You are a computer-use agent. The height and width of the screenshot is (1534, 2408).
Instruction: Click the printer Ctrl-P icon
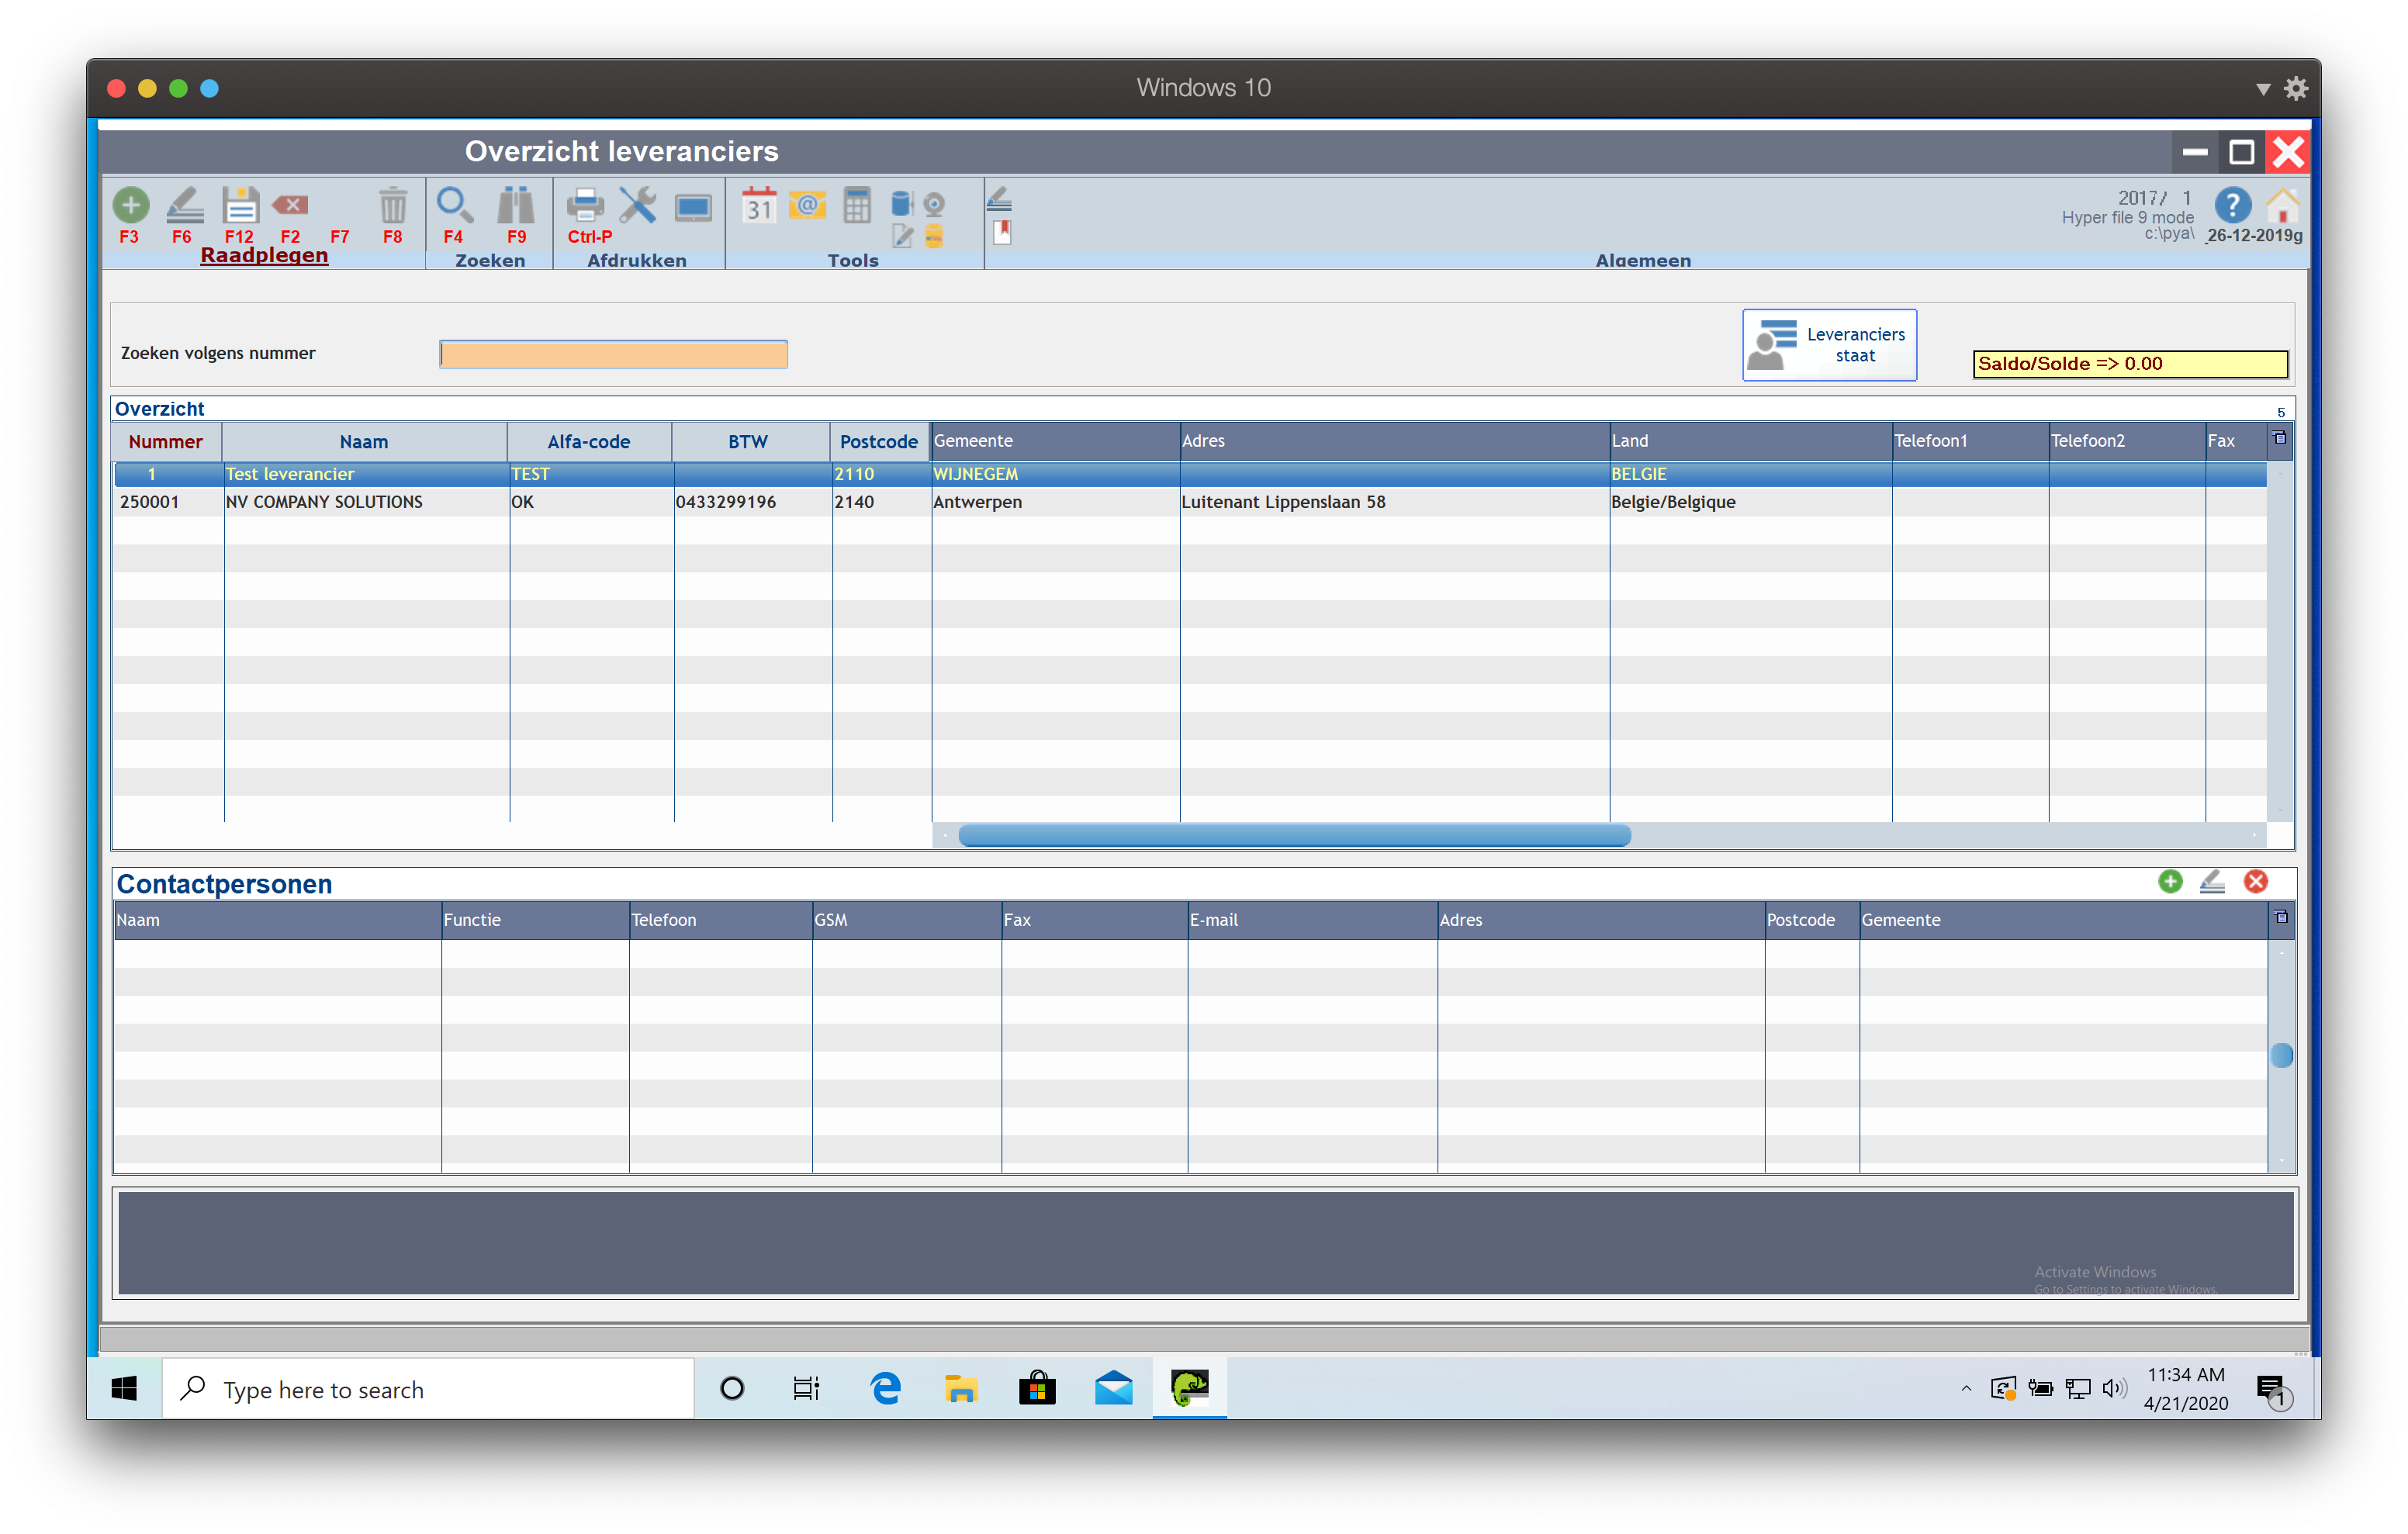(585, 205)
